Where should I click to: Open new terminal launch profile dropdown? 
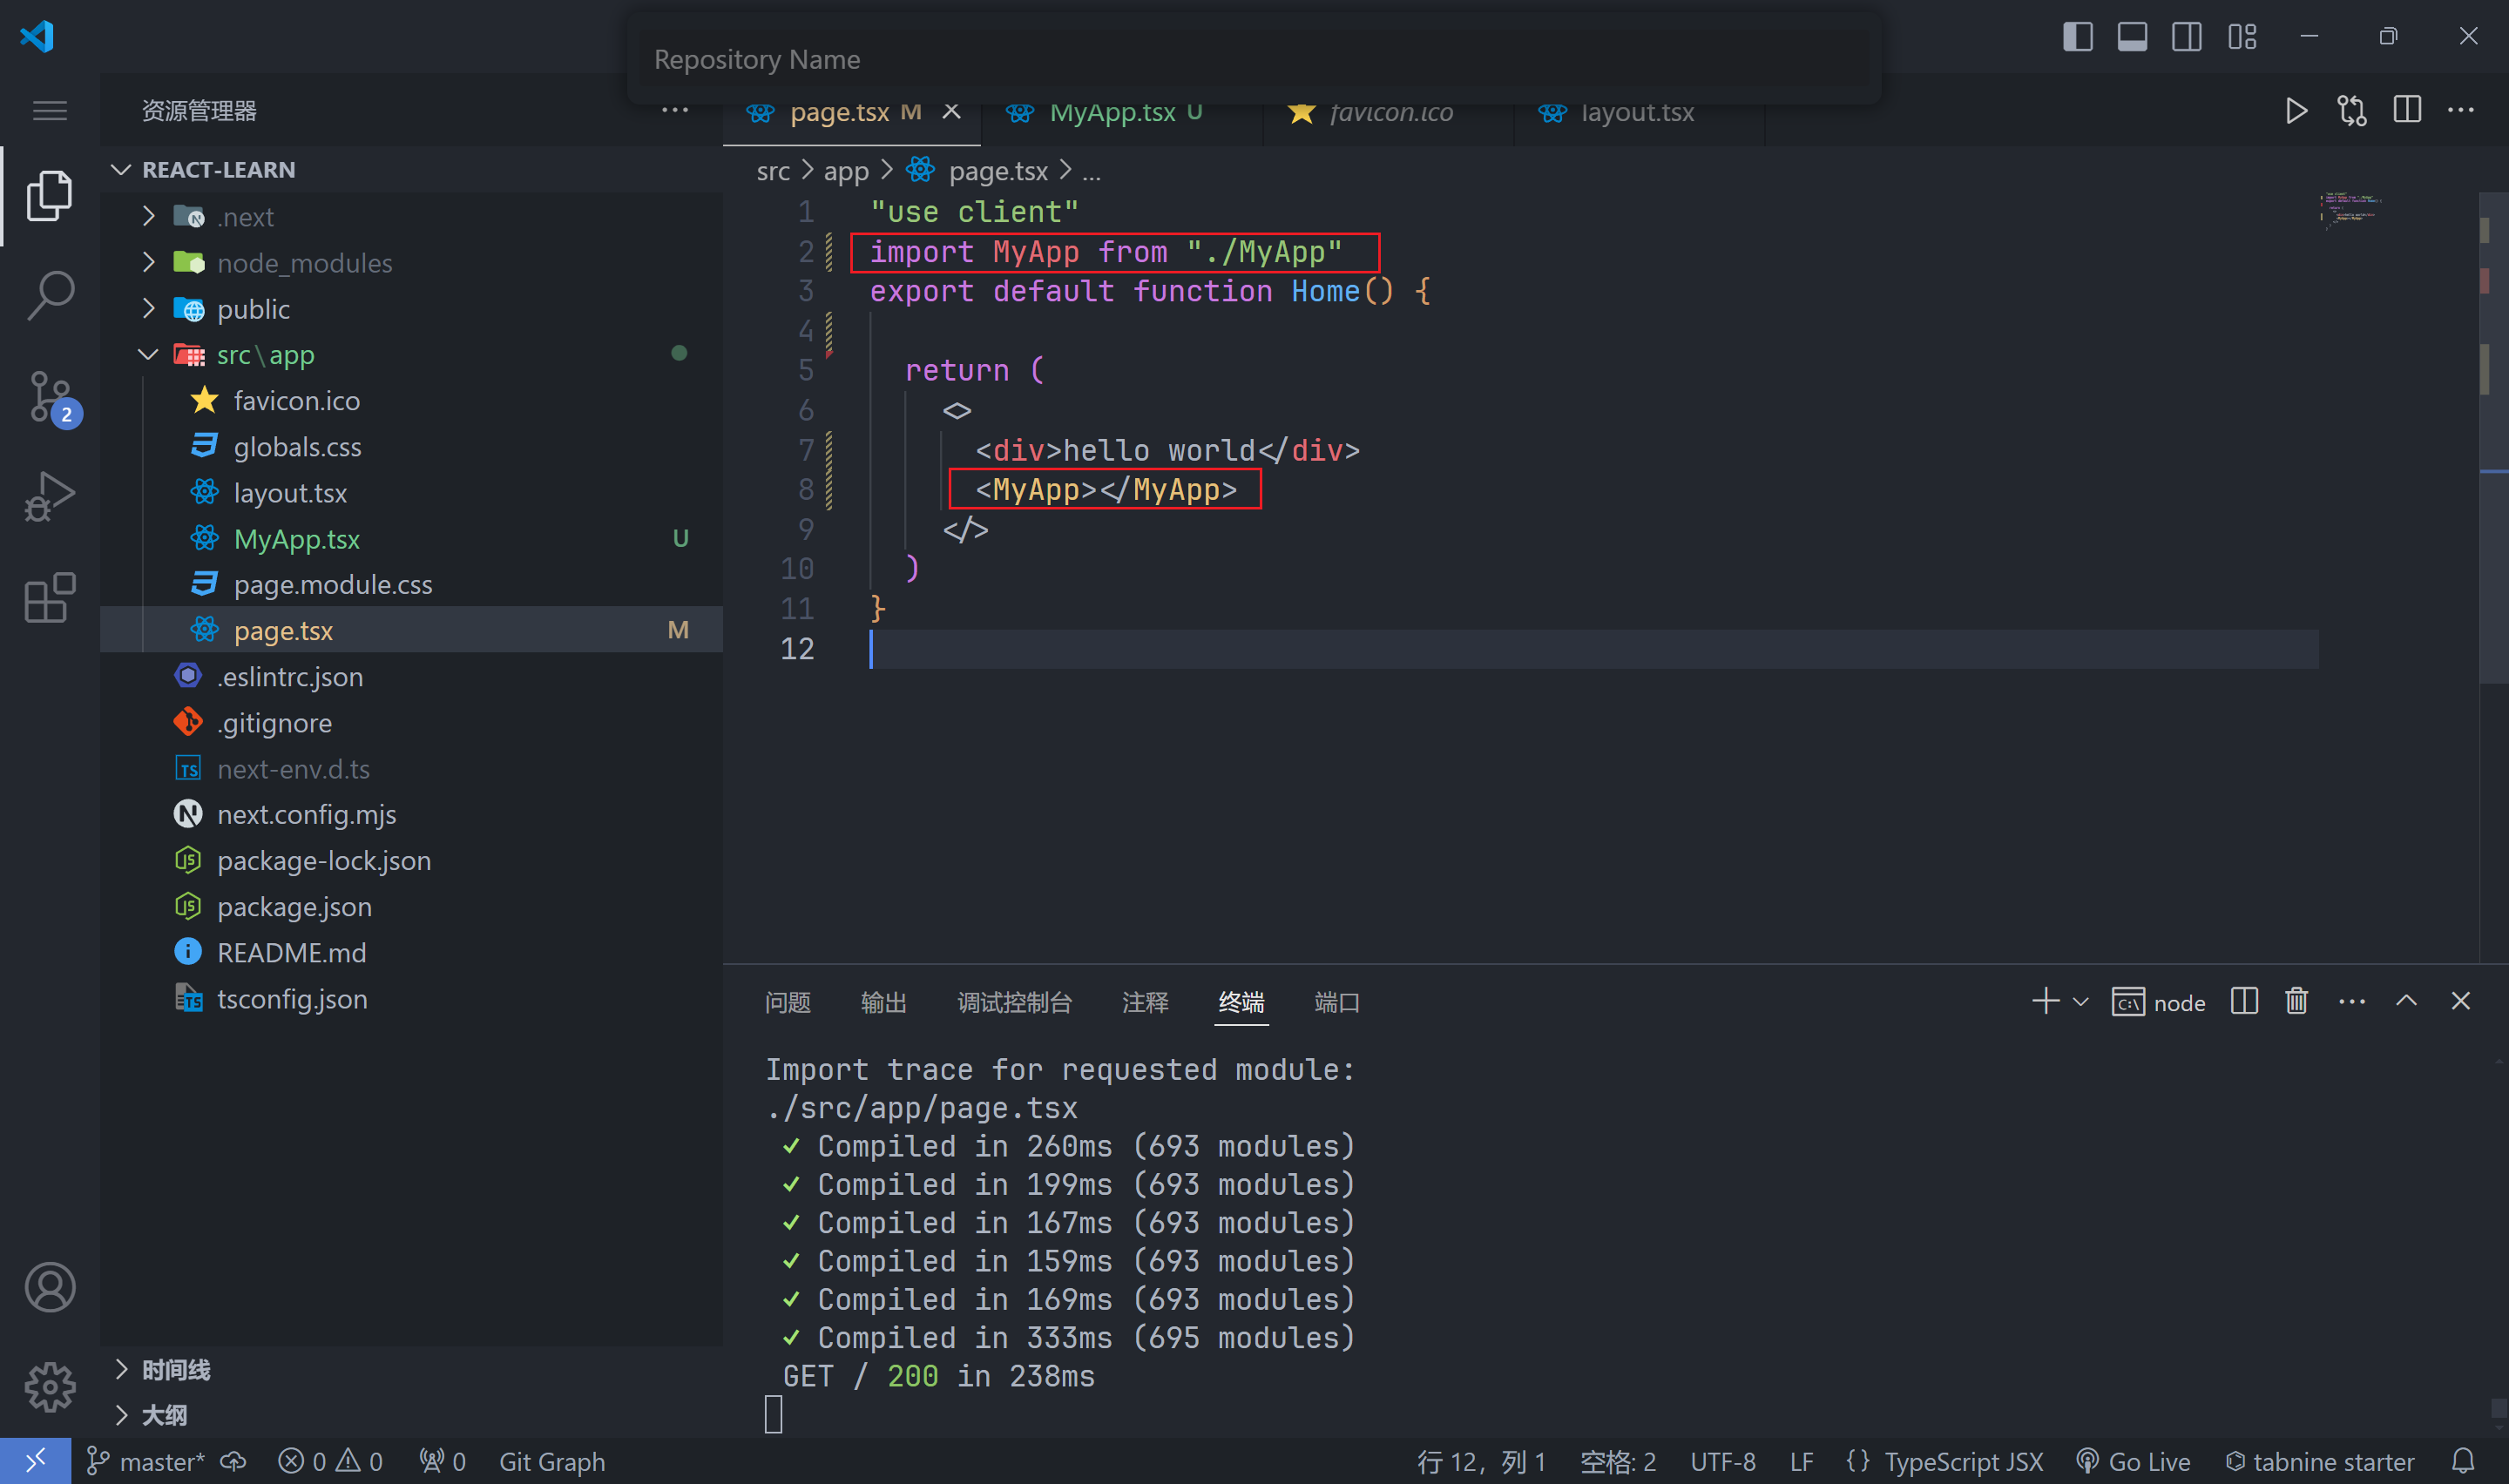coord(2080,1001)
